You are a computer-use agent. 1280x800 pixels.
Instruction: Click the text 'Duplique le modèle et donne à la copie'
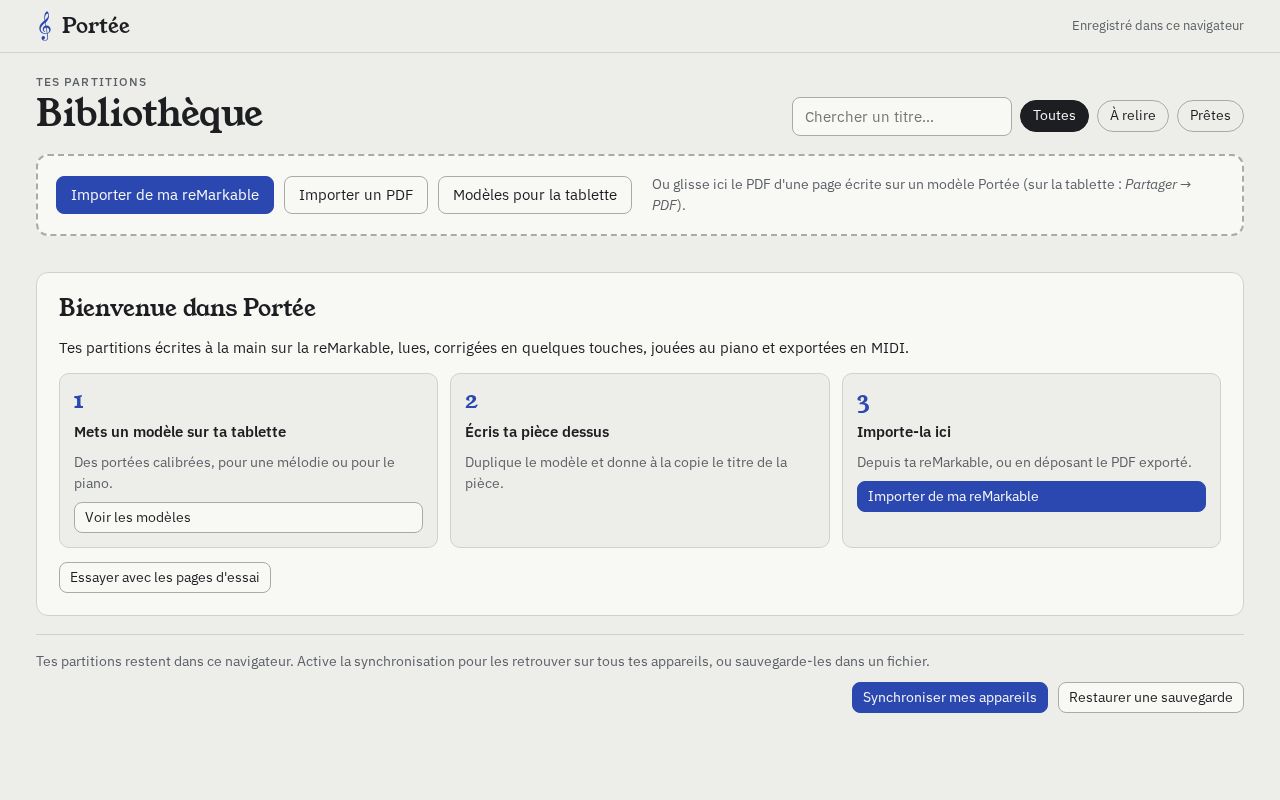[626, 472]
